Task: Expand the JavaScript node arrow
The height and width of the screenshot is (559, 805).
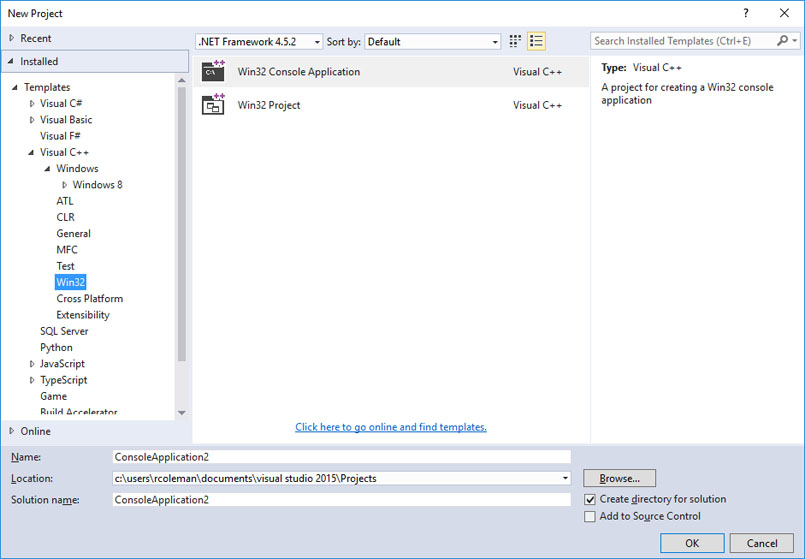Action: [32, 364]
